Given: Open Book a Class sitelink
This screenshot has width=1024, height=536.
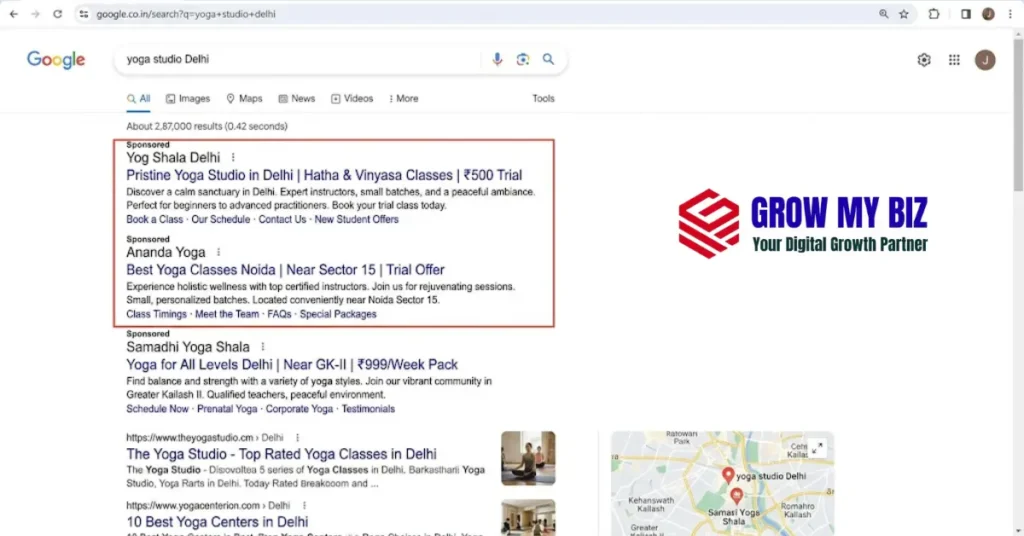Looking at the screenshot, I should pyautogui.click(x=155, y=219).
